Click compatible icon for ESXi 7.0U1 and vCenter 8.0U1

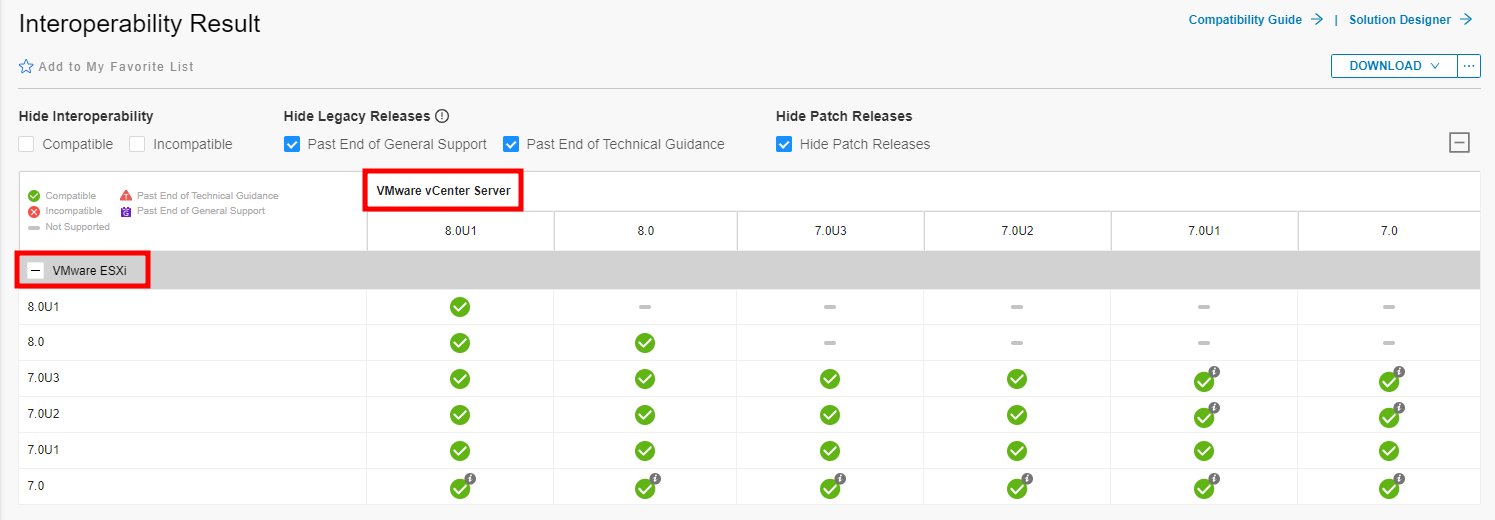tap(460, 451)
